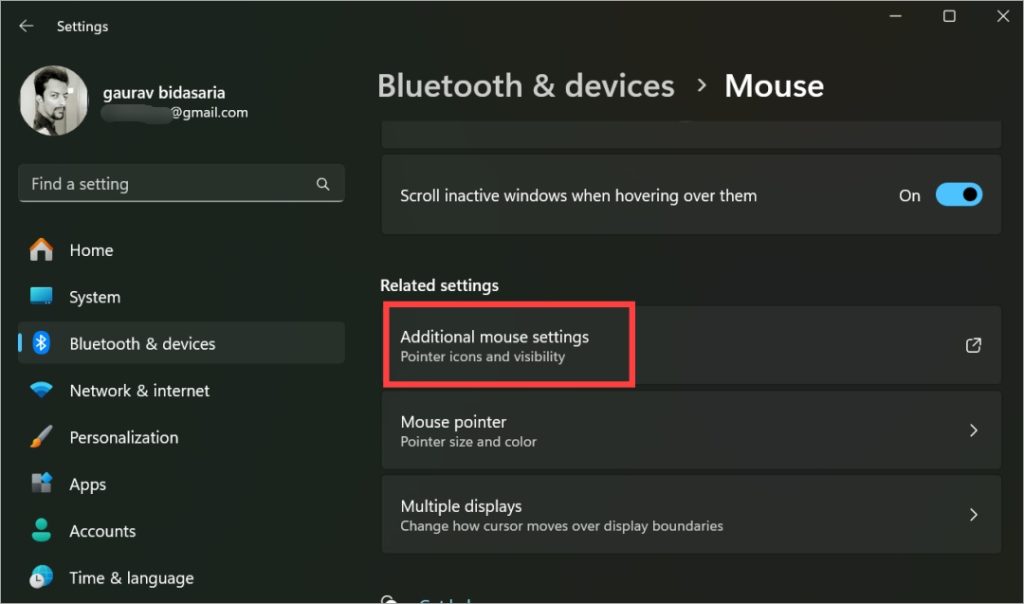This screenshot has height=604, width=1024.
Task: Click the search magnifier icon
Action: 323,184
